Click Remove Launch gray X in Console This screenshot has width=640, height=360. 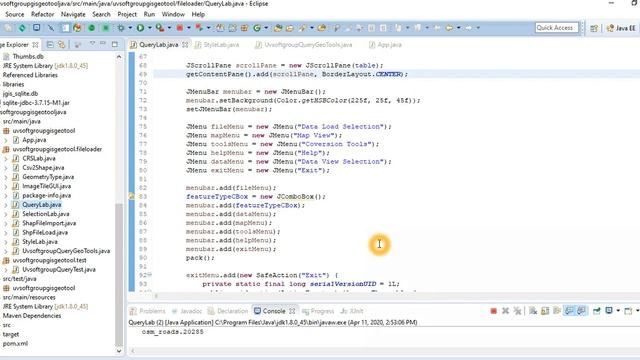click(505, 311)
